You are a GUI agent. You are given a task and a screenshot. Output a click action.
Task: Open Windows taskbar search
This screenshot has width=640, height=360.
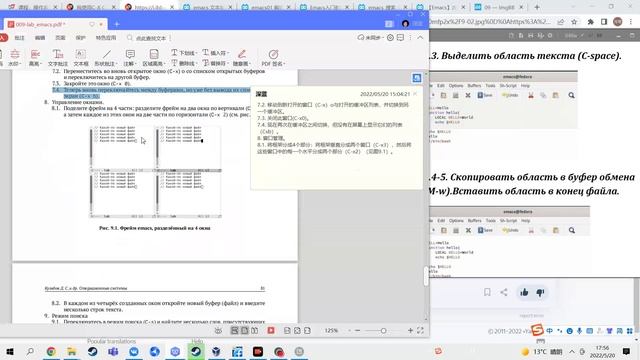(30, 351)
